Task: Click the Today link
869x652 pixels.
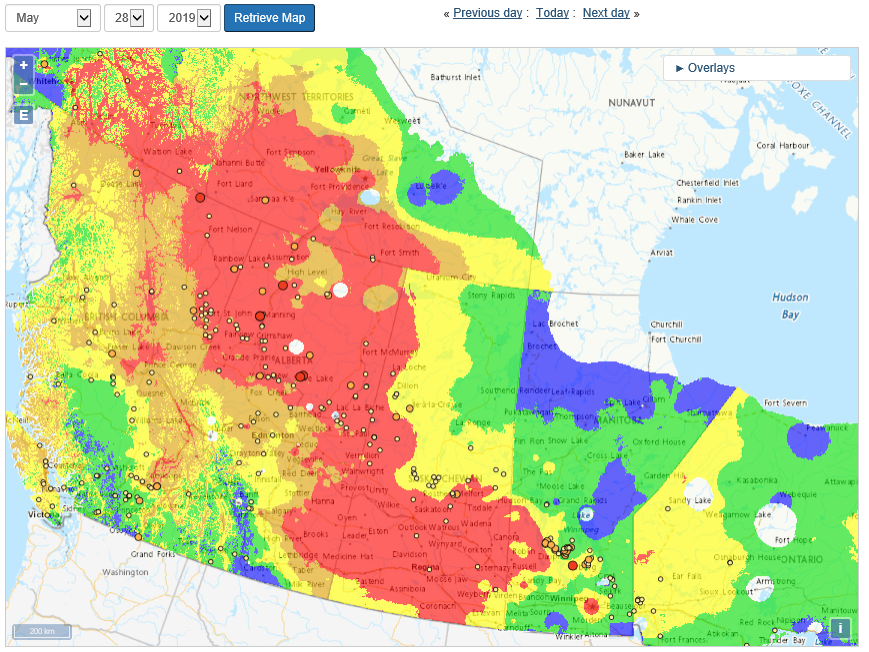Action: (x=551, y=13)
